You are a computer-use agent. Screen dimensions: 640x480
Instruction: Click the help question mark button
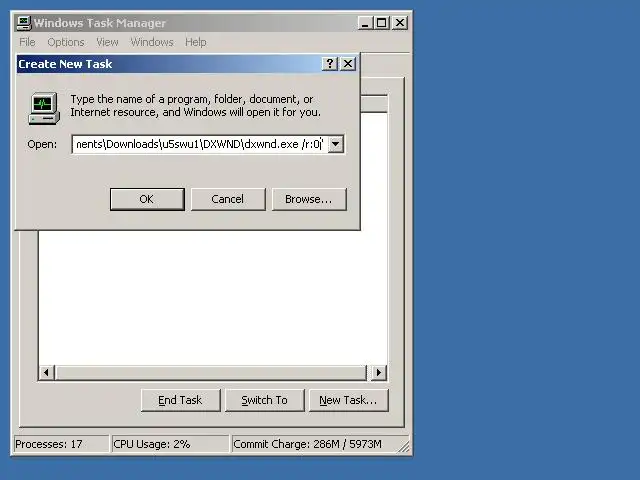tap(330, 64)
